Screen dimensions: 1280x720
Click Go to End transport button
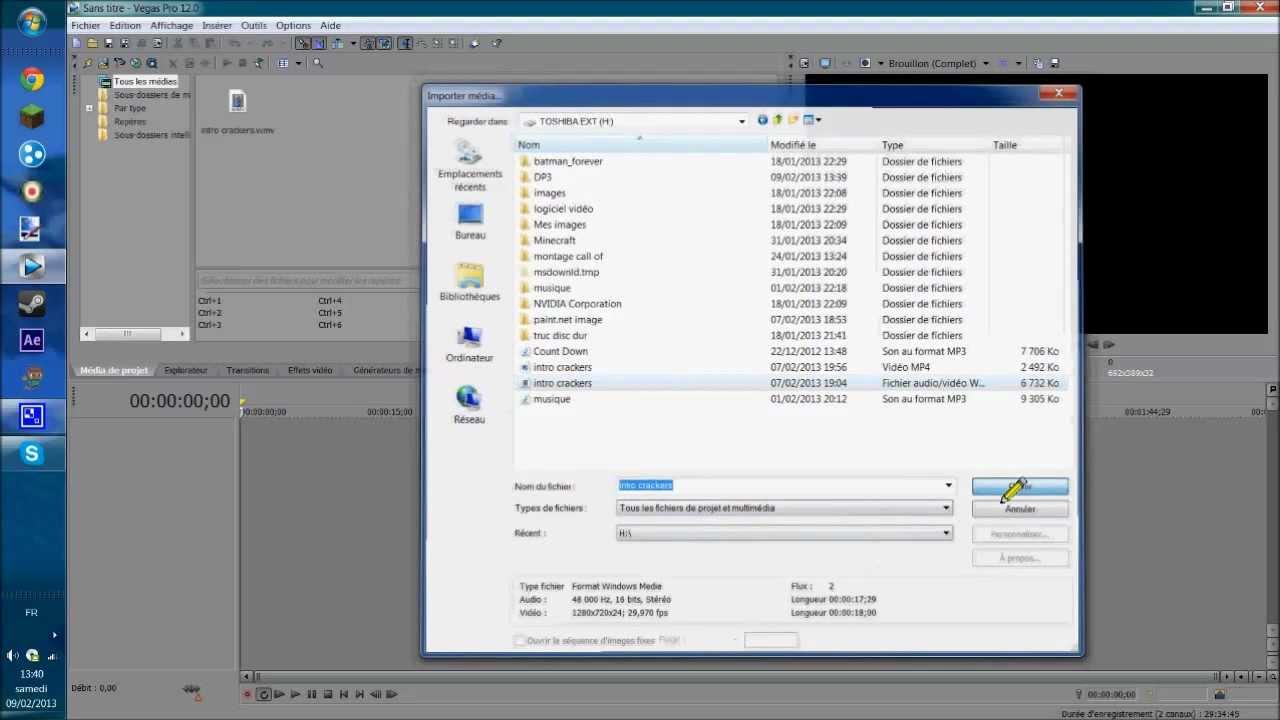pos(359,694)
